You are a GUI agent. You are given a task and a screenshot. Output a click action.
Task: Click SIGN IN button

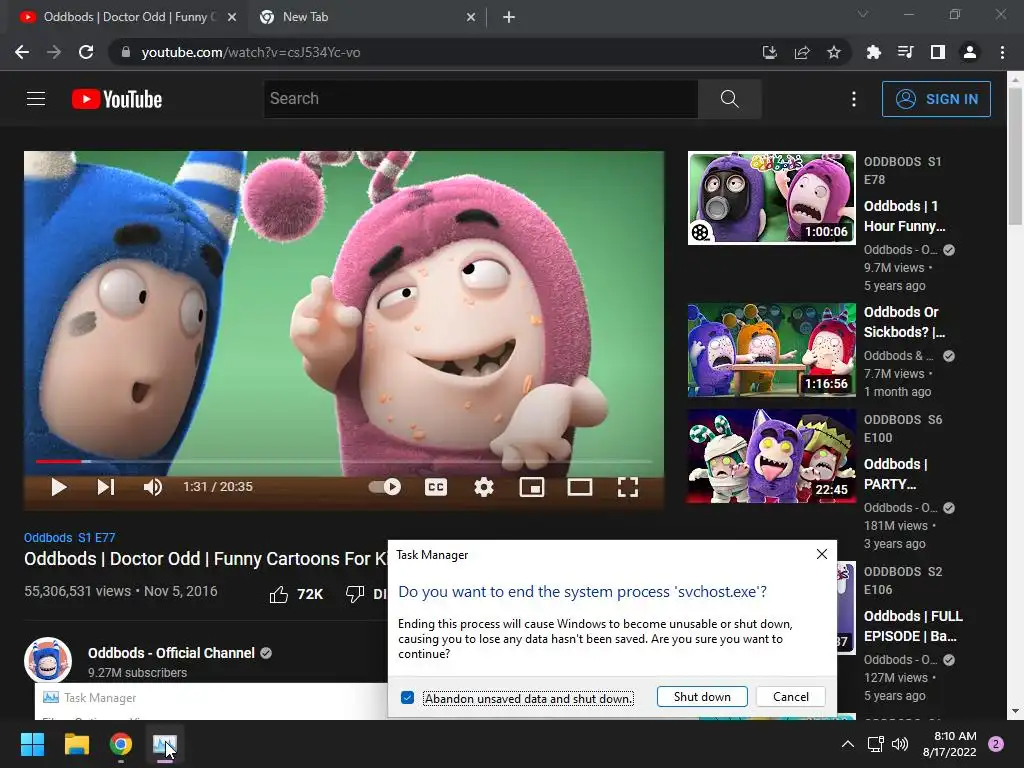[x=936, y=99]
